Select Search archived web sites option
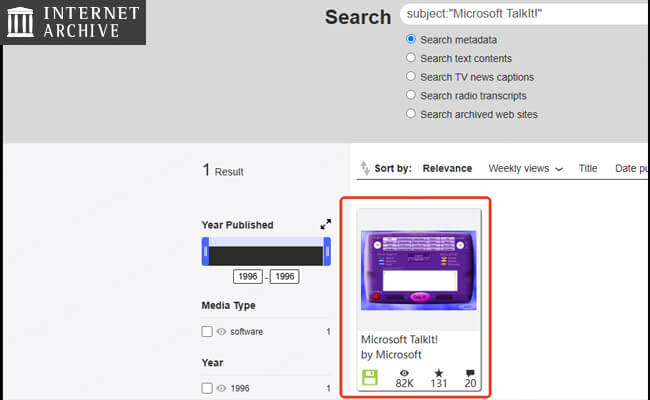 [411, 114]
